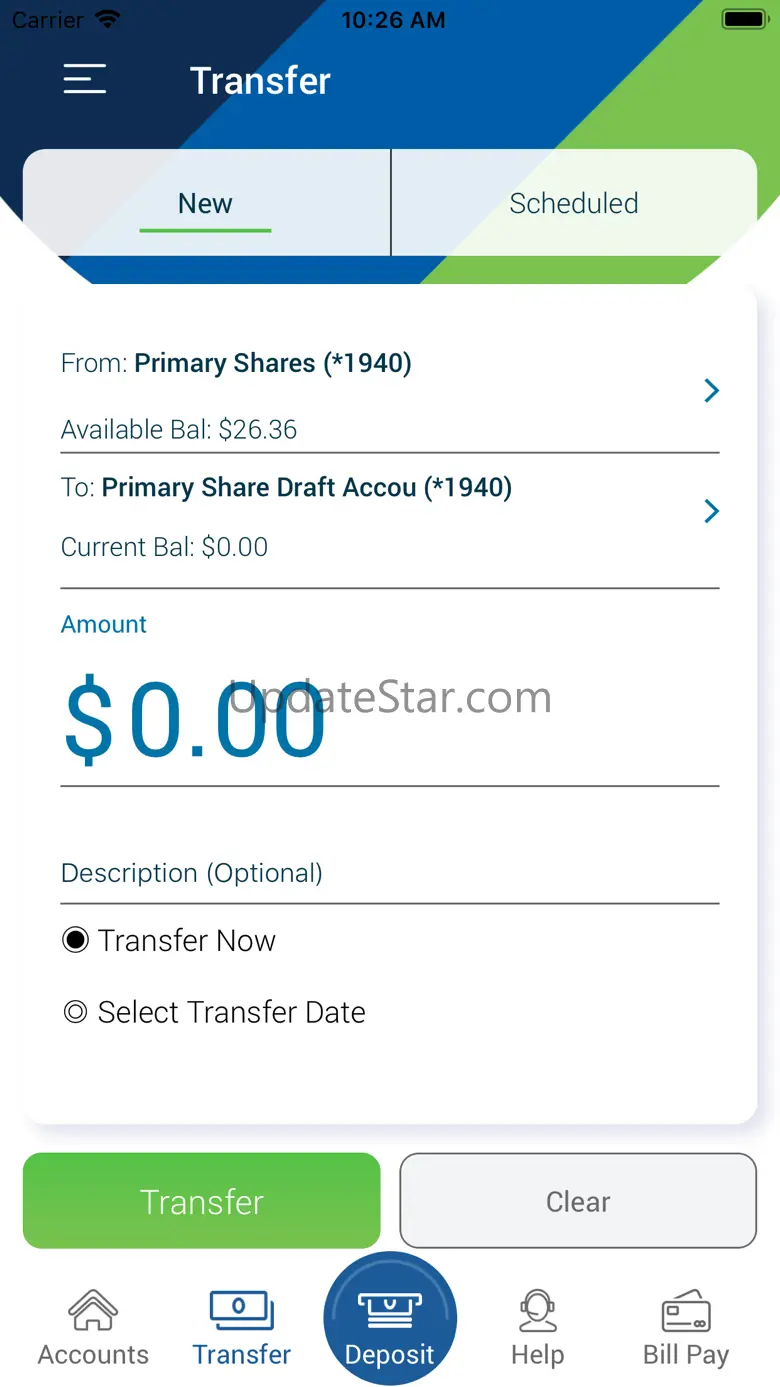Expand the To account chevron

[711, 512]
